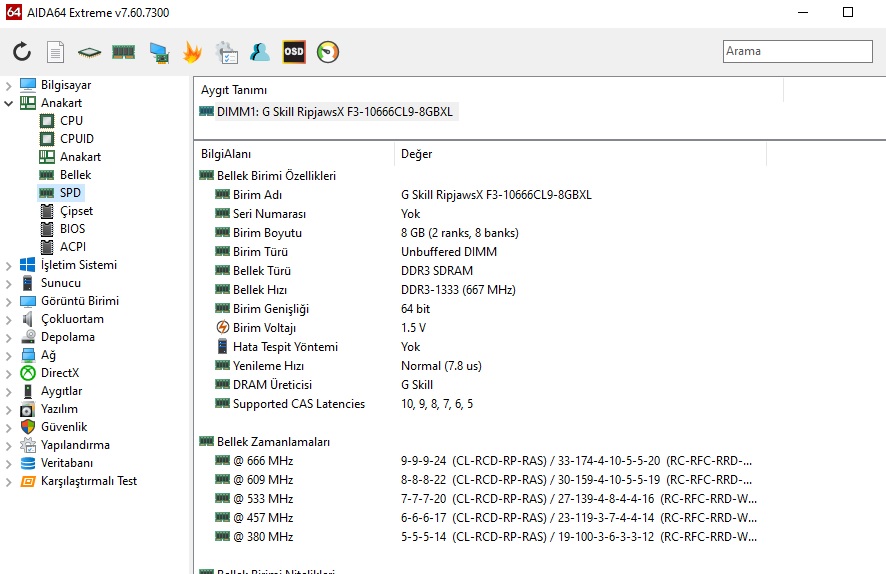886x574 pixels.
Task: Open the gear preferences toolbar icon
Action: click(x=227, y=53)
